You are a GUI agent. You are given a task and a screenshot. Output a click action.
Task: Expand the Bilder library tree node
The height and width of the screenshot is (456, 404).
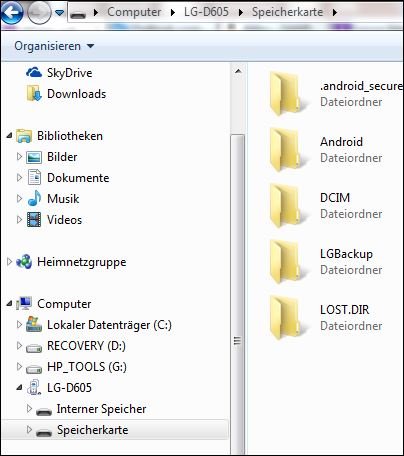[19, 157]
